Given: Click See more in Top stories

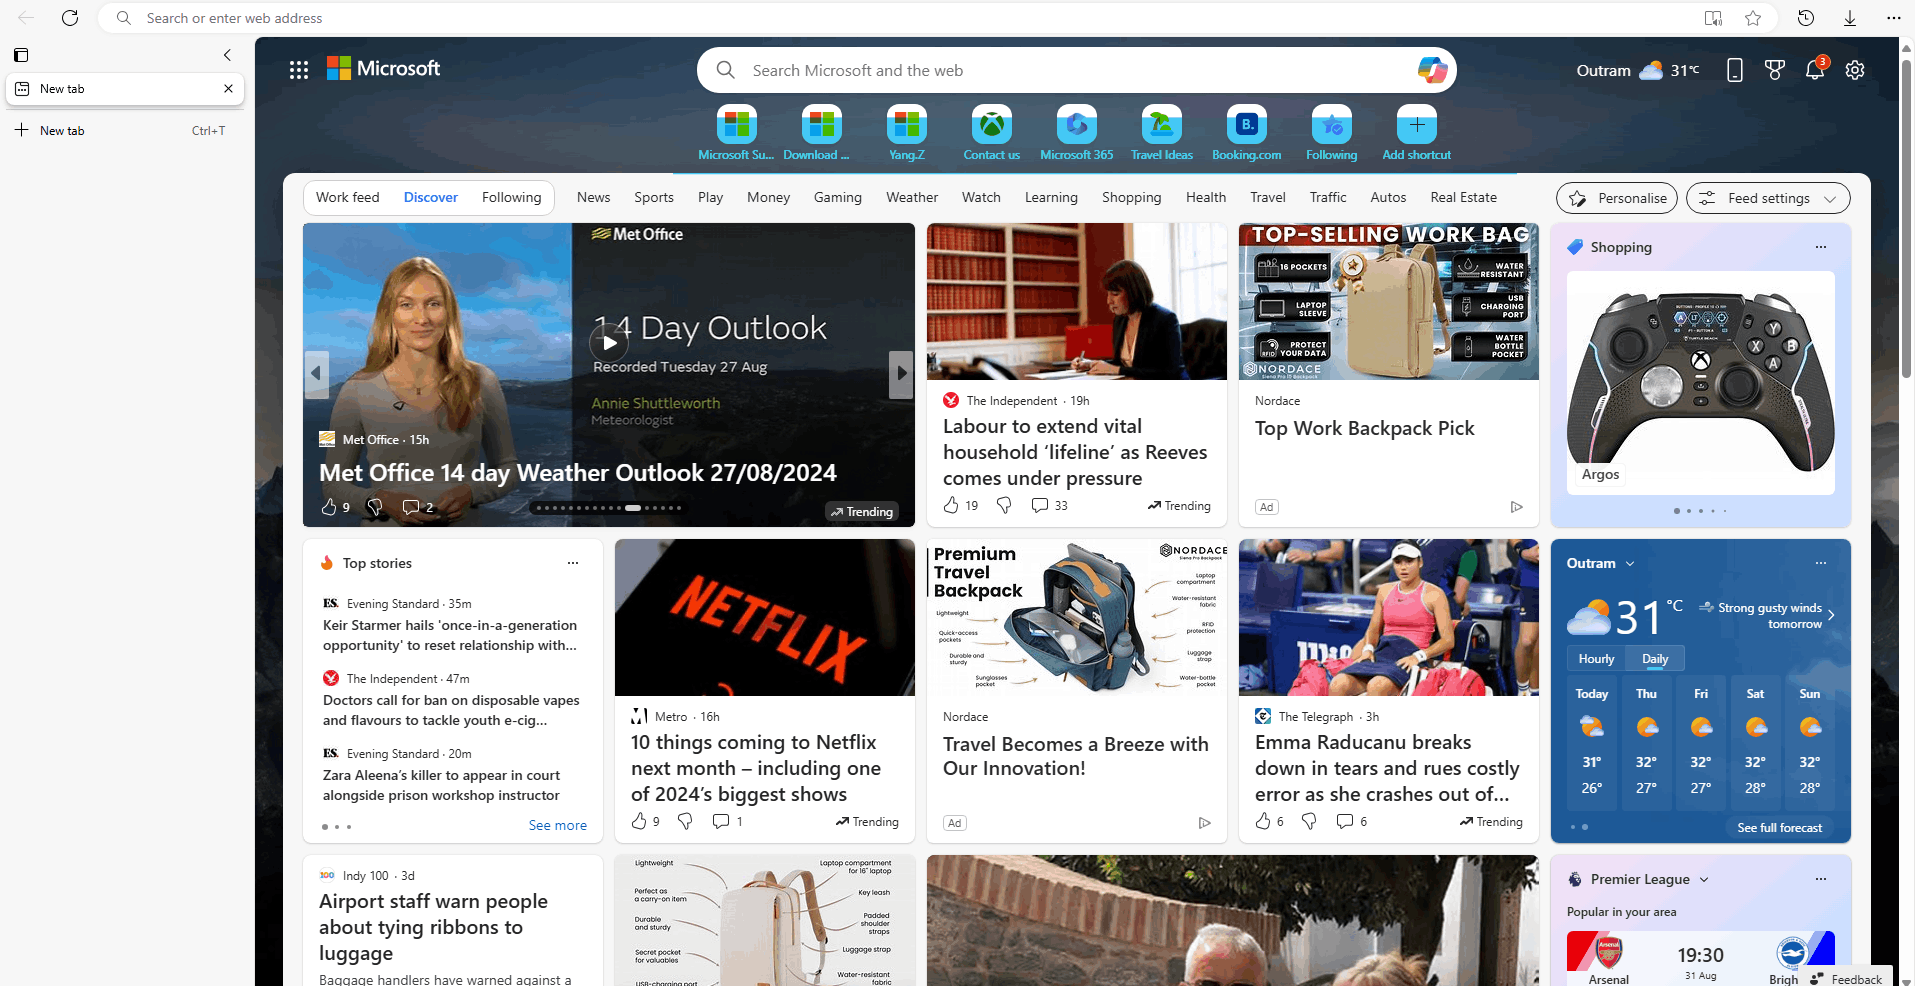Looking at the screenshot, I should [x=558, y=825].
